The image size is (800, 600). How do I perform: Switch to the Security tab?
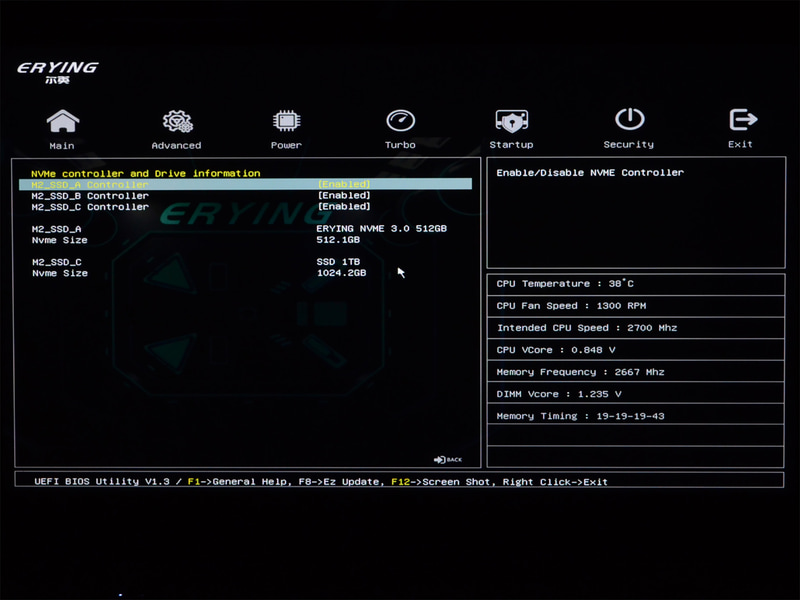629,130
